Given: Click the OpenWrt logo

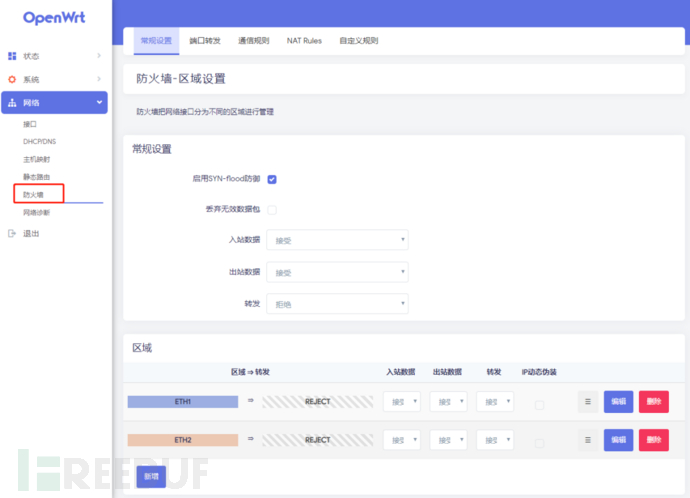Looking at the screenshot, I should [54, 18].
